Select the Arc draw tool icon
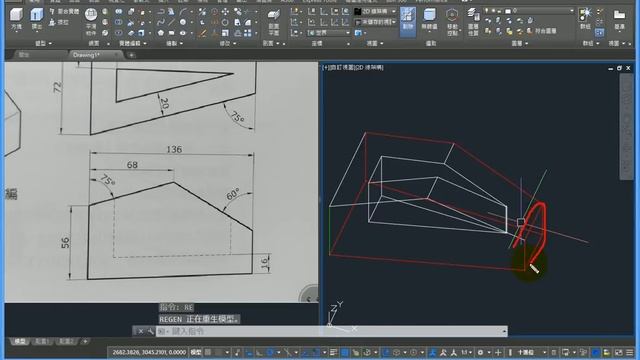 click(x=182, y=12)
